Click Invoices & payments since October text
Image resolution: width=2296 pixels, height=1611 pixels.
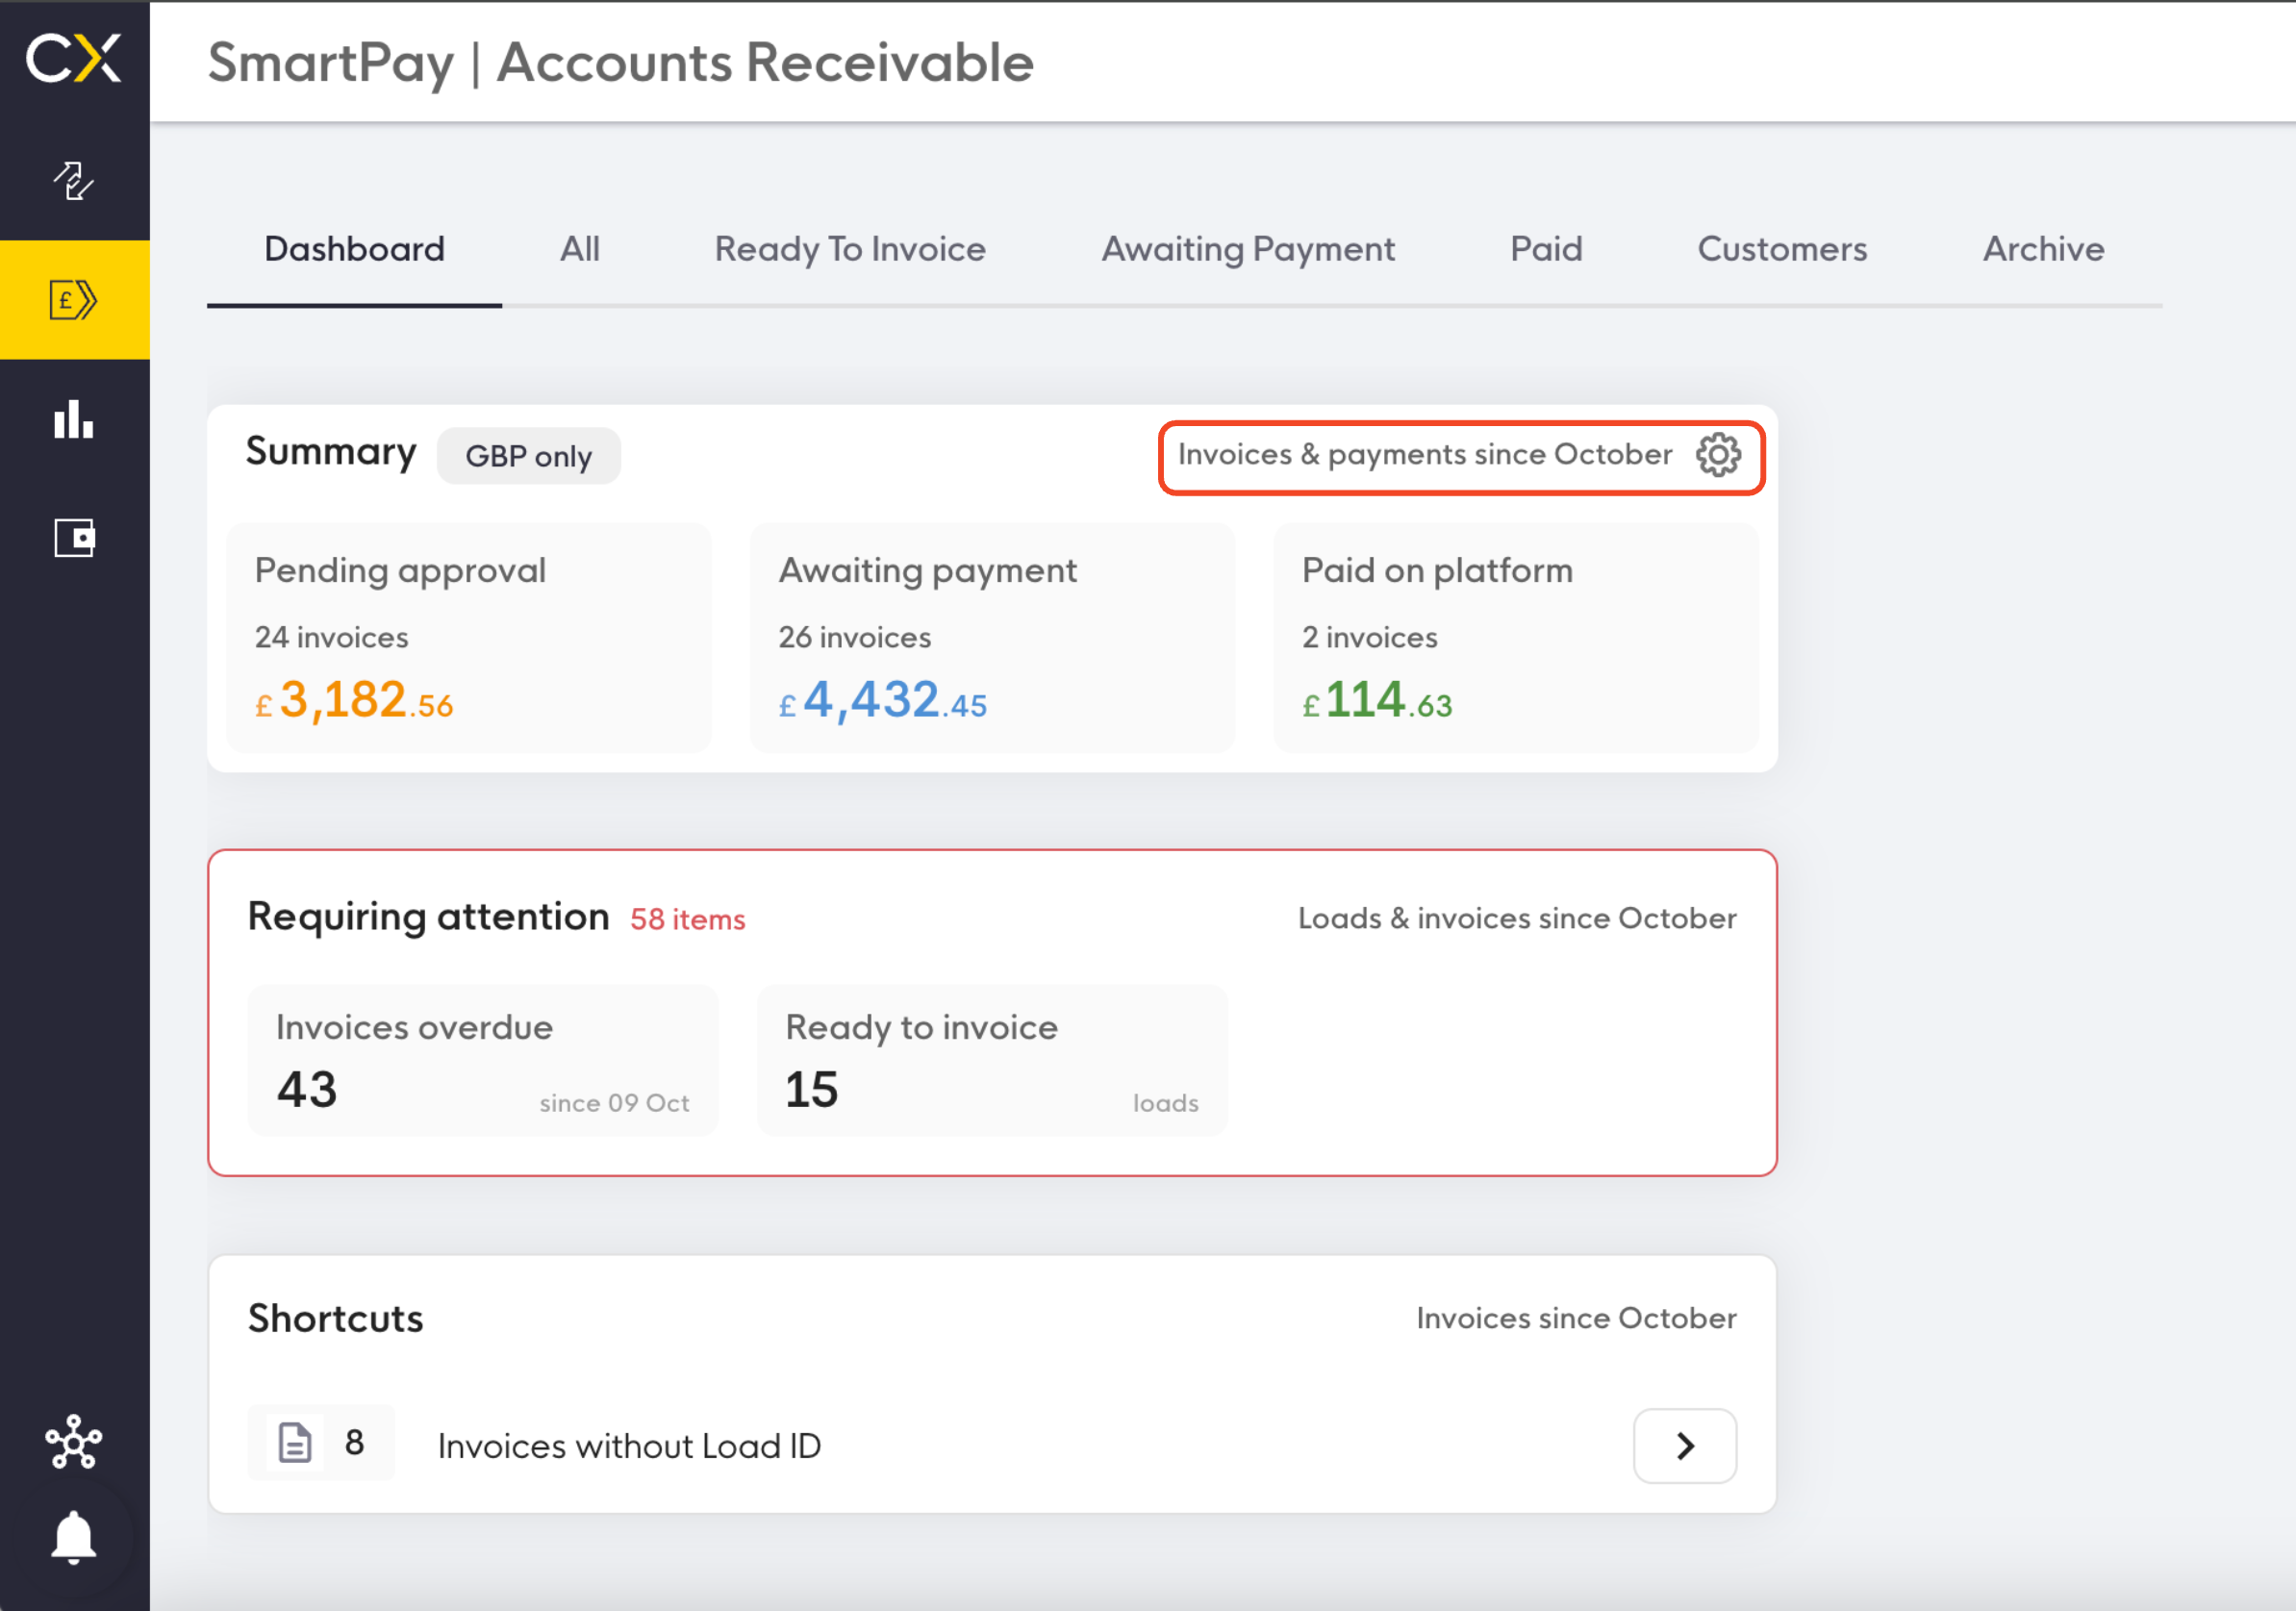point(1424,455)
